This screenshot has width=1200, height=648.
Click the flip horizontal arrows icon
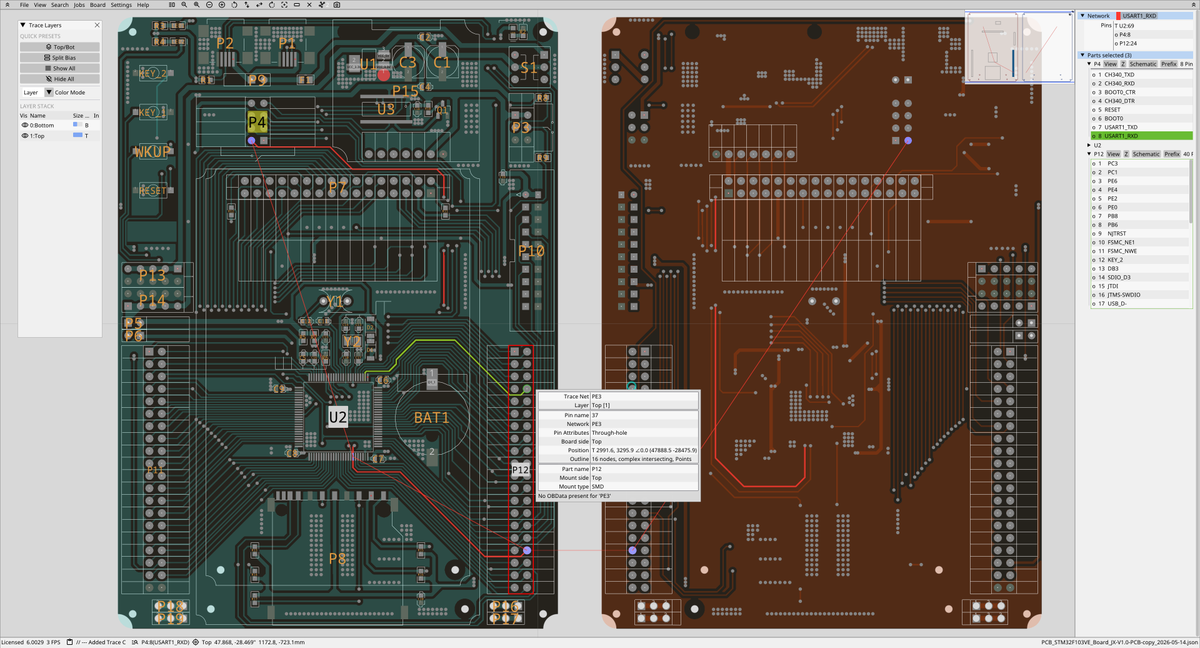pos(259,5)
